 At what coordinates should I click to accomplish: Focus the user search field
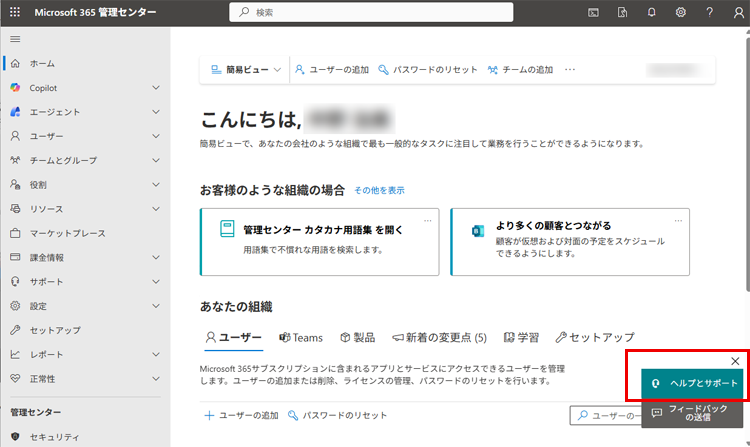click(606, 415)
